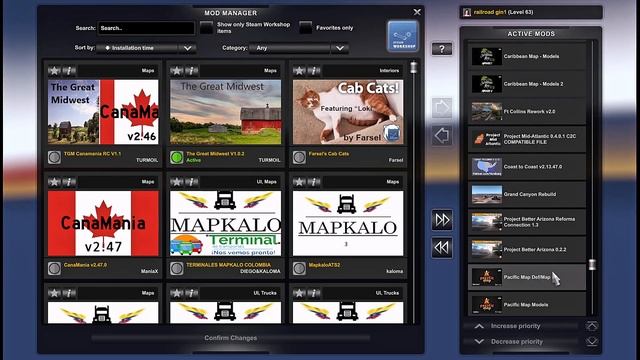Toggle Terminales Mapkalo Colombia activation

[x=177, y=268]
